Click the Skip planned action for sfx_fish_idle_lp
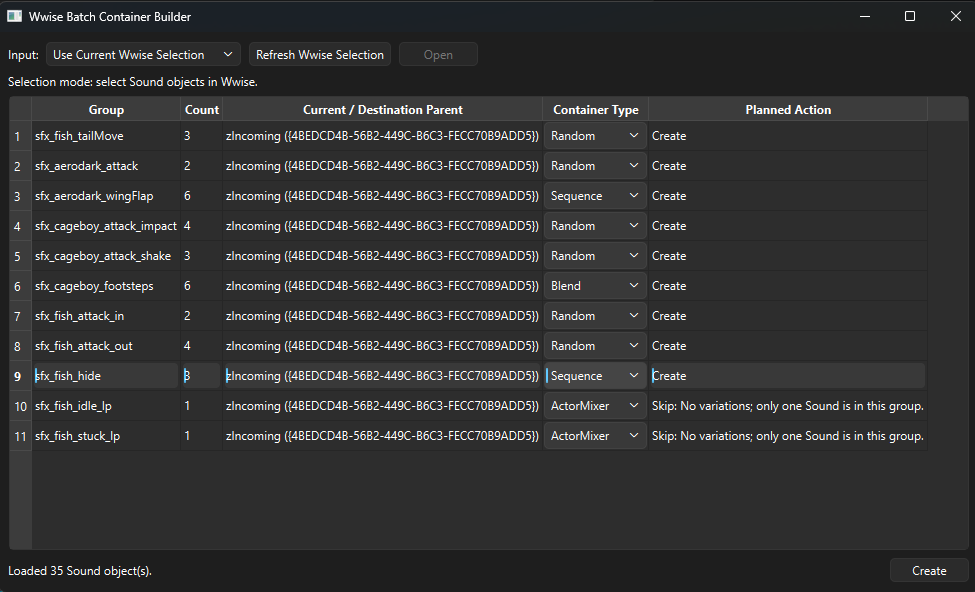Screen dimensions: 975x592 [x=788, y=405]
